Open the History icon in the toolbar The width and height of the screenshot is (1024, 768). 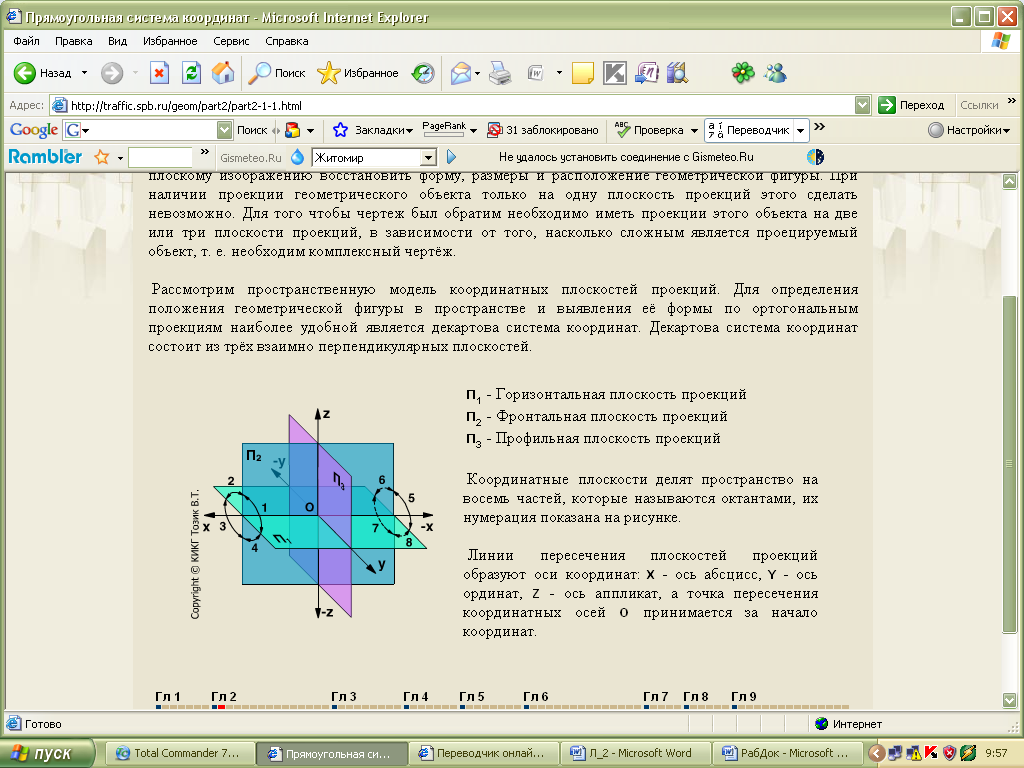(x=423, y=73)
